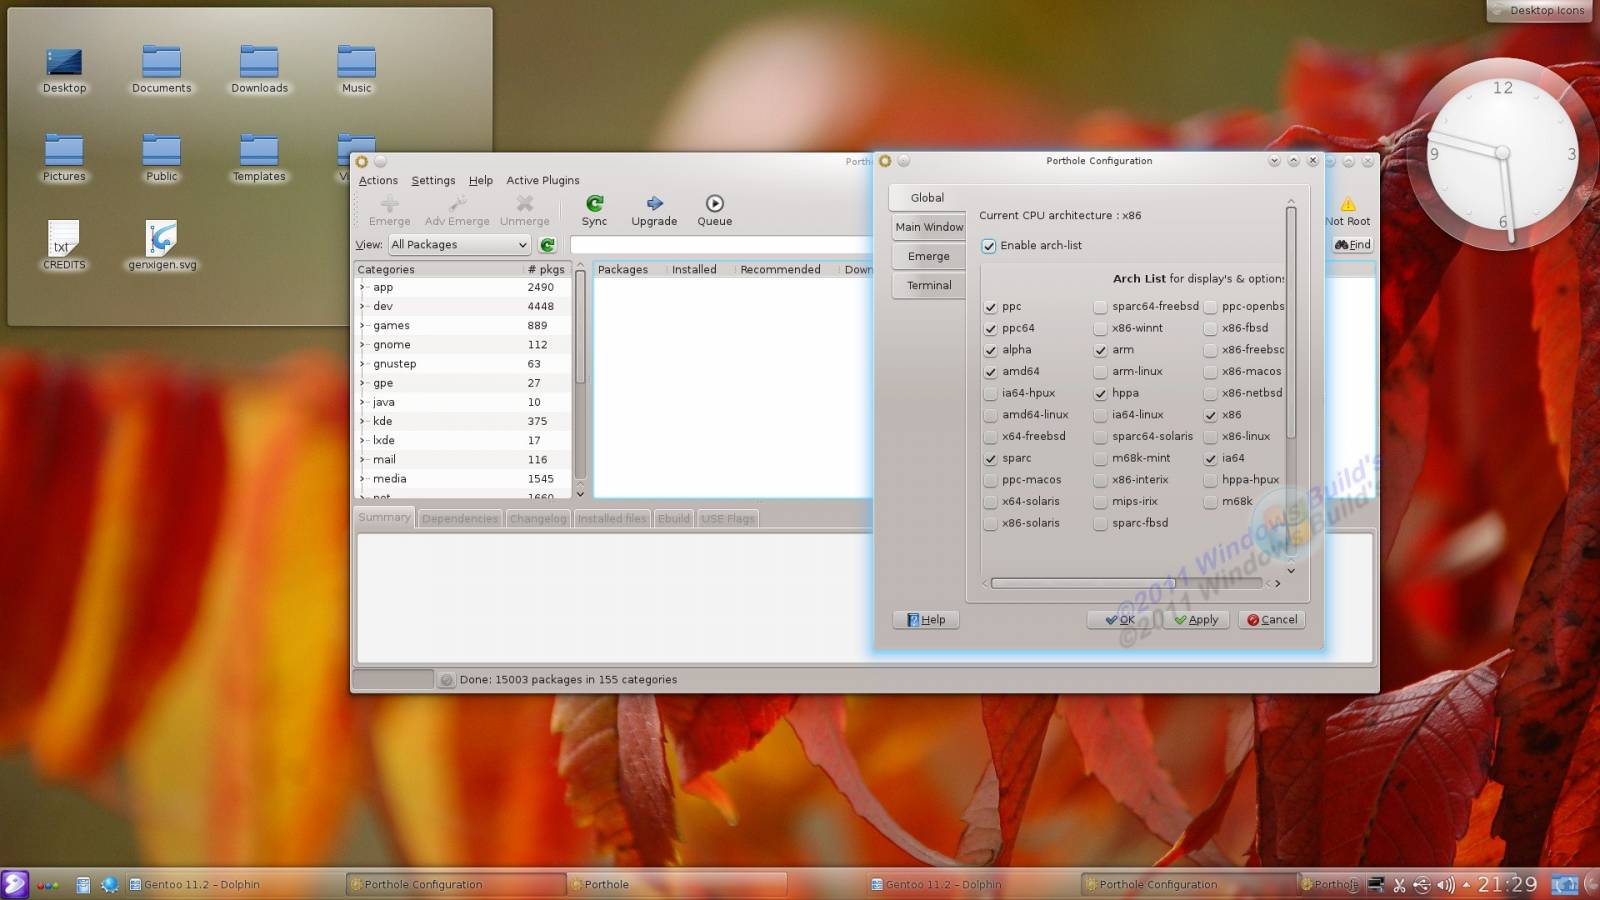Select the Global config tab
The image size is (1600, 900).
click(x=927, y=198)
